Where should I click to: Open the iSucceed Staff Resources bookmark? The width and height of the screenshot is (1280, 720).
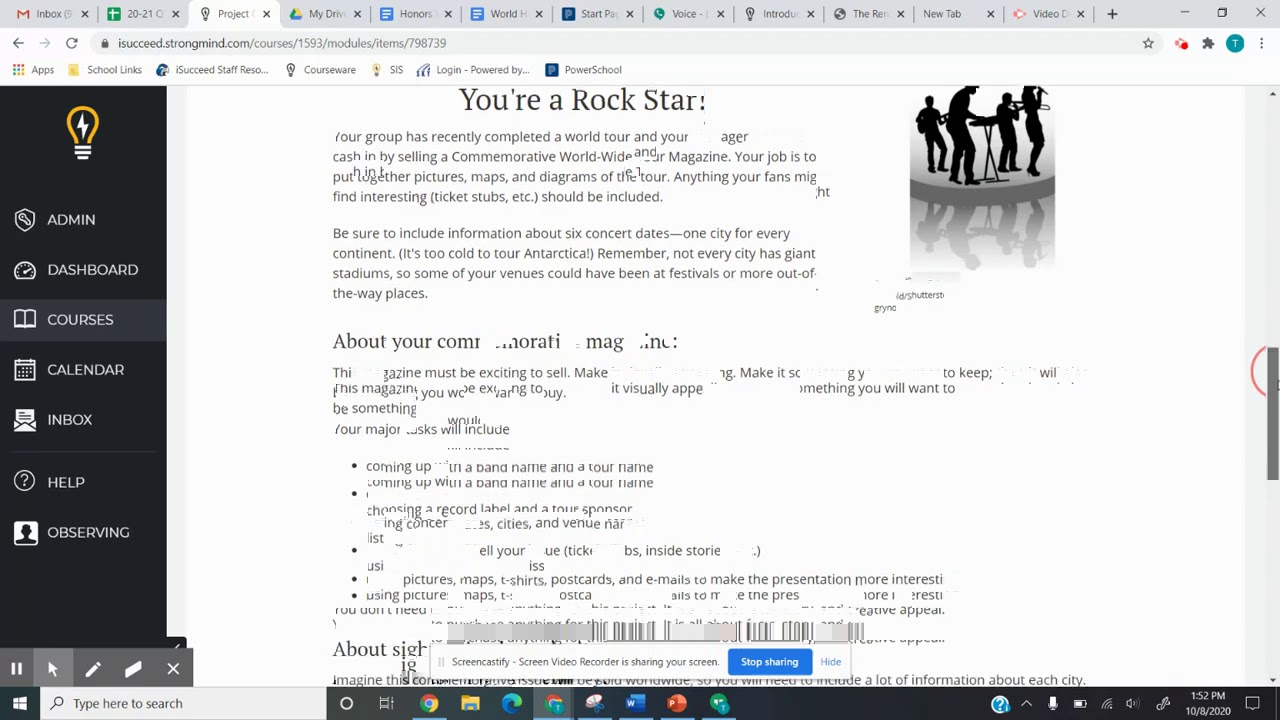pyautogui.click(x=212, y=70)
